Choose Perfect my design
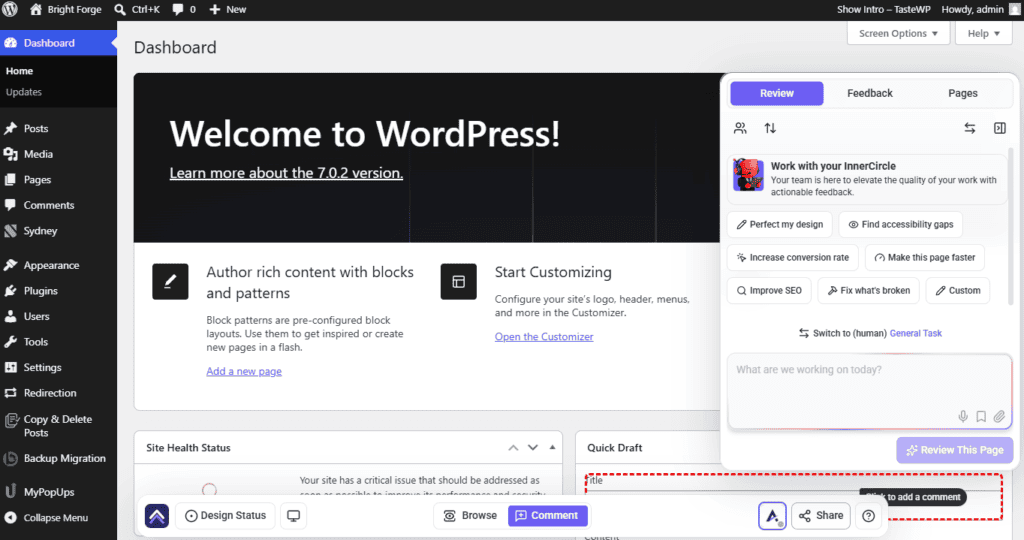 (x=780, y=225)
